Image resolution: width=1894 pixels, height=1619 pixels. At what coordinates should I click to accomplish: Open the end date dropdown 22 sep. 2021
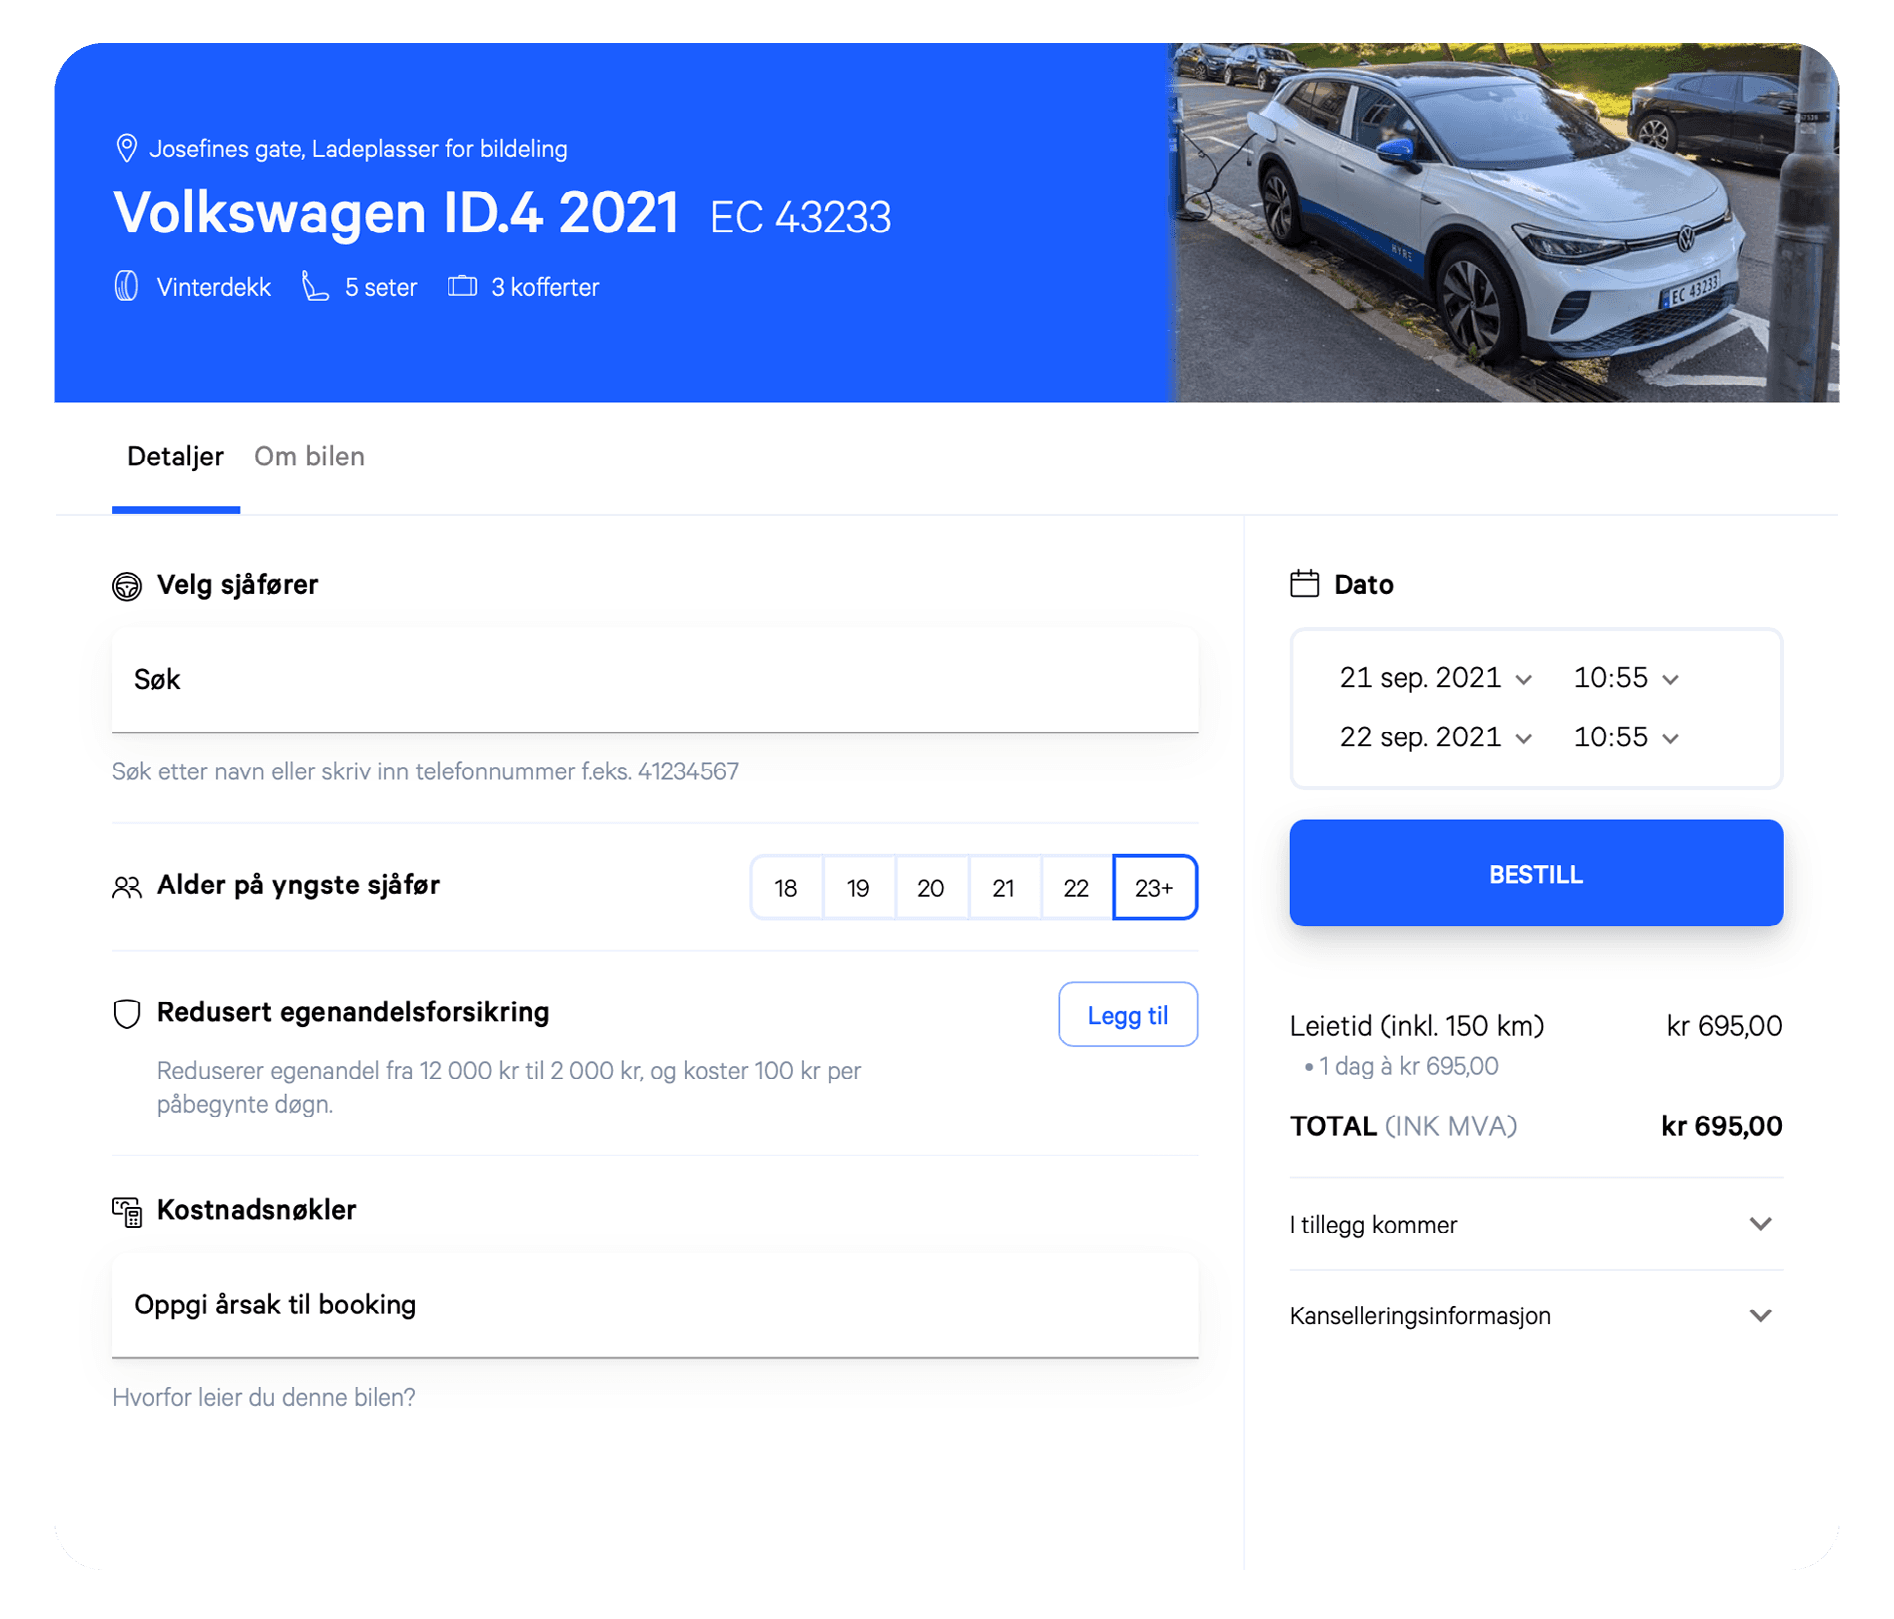click(1435, 737)
